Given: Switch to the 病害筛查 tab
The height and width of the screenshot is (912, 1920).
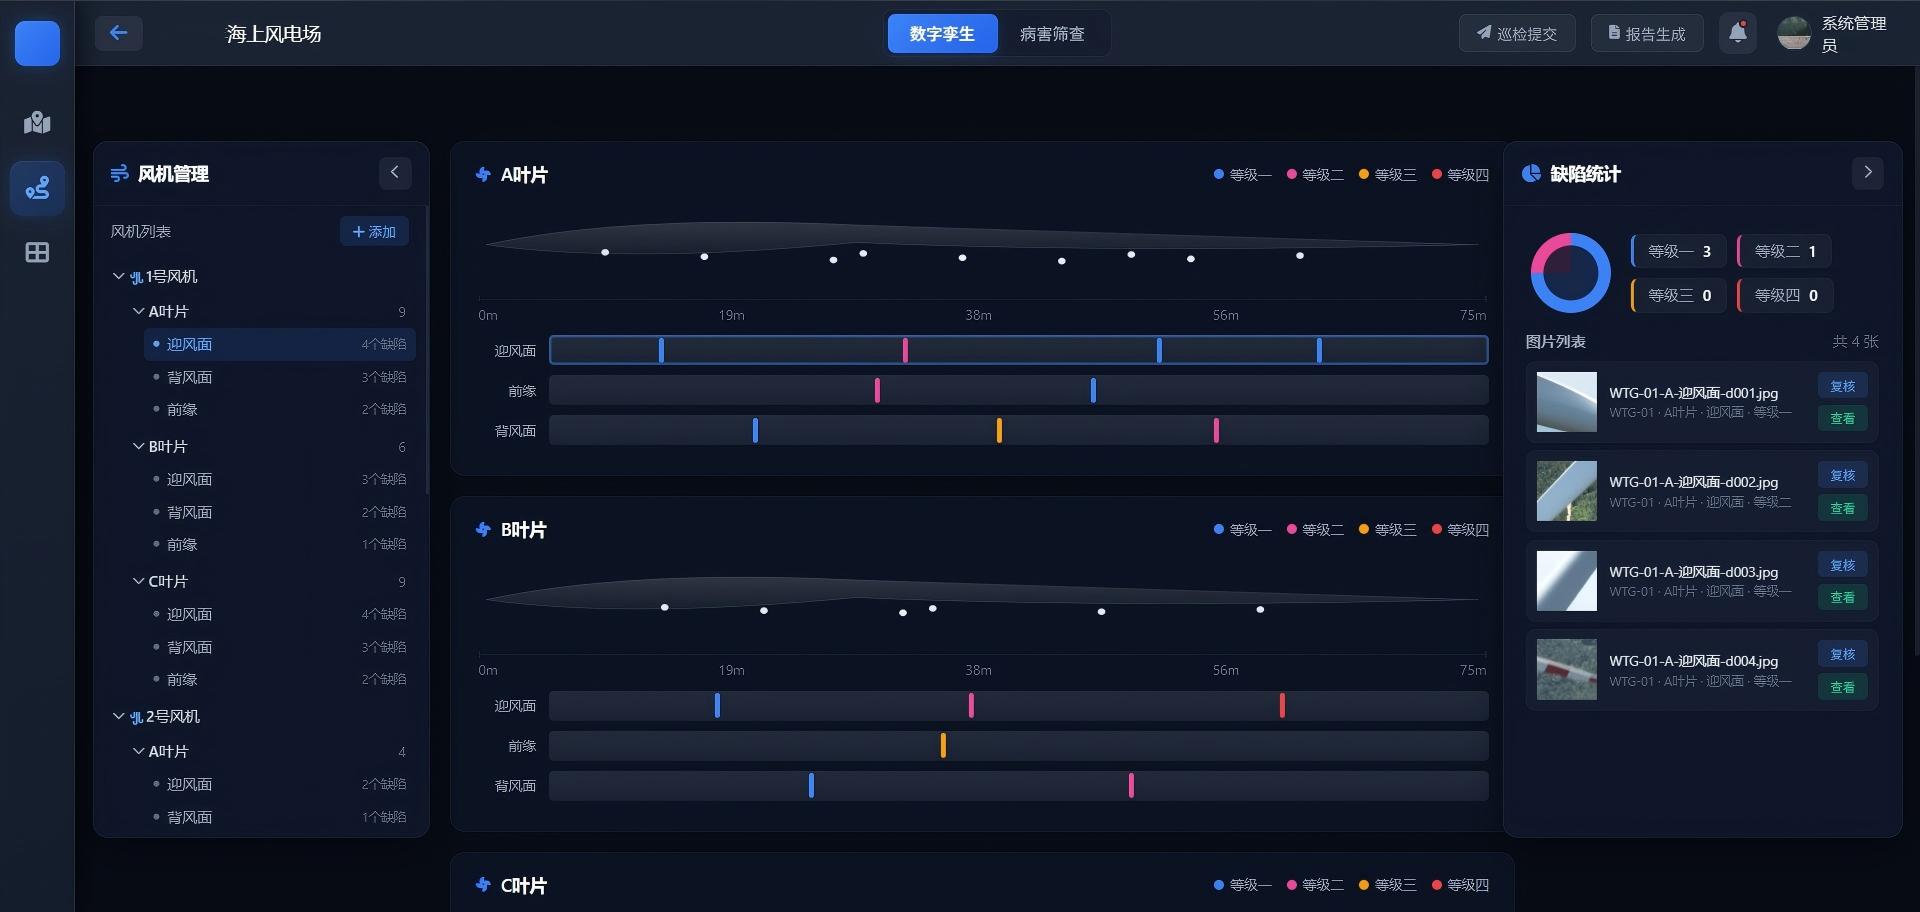Looking at the screenshot, I should point(1052,34).
